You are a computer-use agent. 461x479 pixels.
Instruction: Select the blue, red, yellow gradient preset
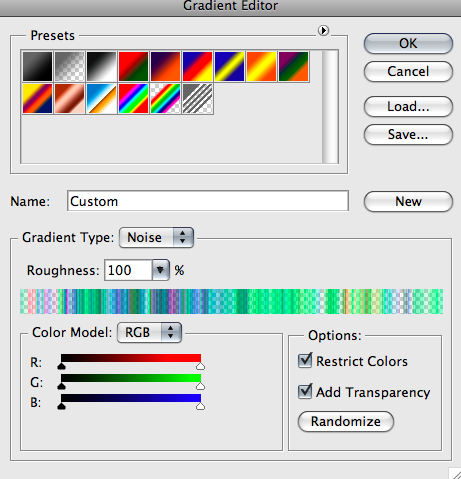tap(197, 66)
